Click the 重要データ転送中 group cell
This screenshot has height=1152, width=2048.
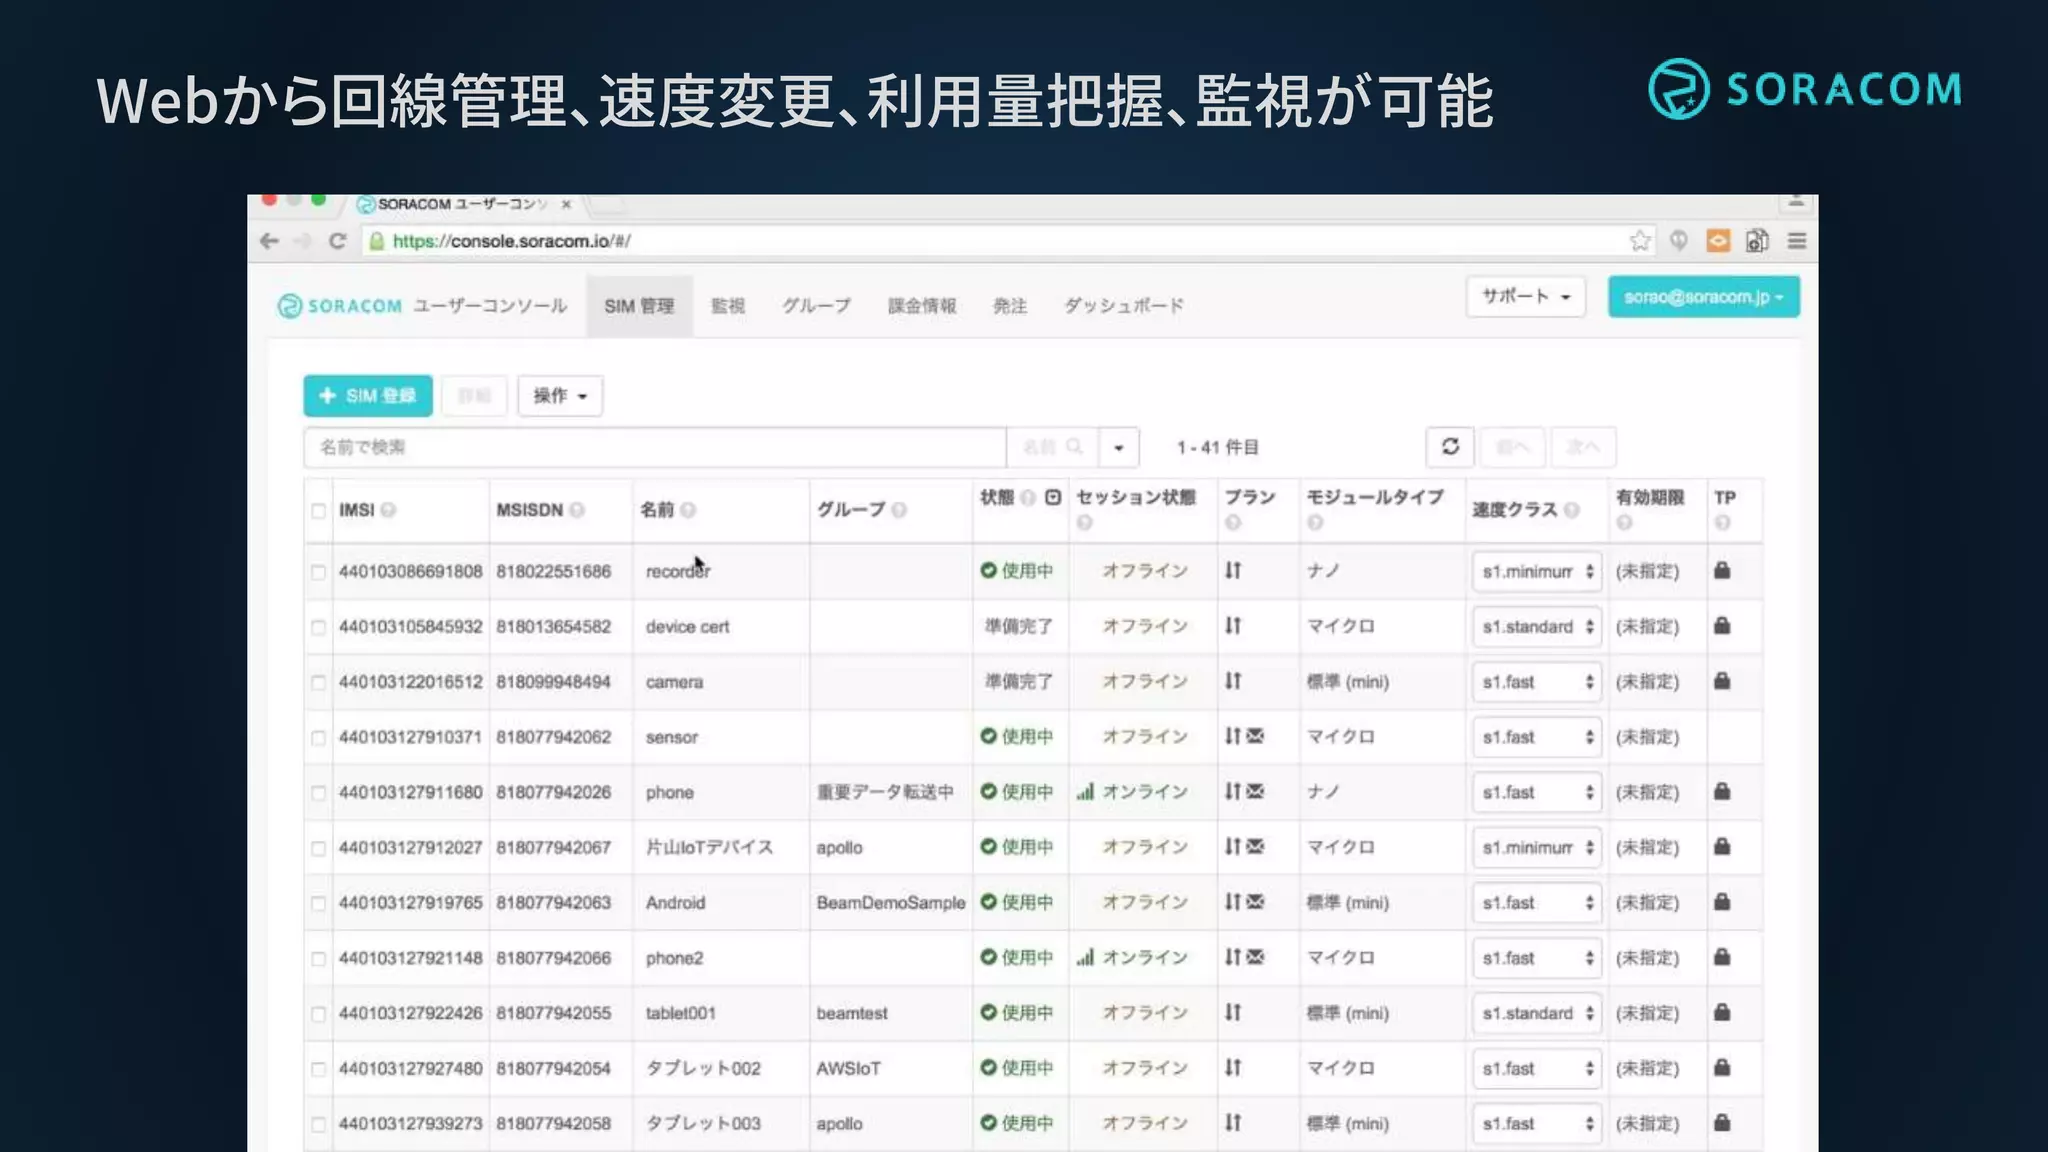coord(885,792)
